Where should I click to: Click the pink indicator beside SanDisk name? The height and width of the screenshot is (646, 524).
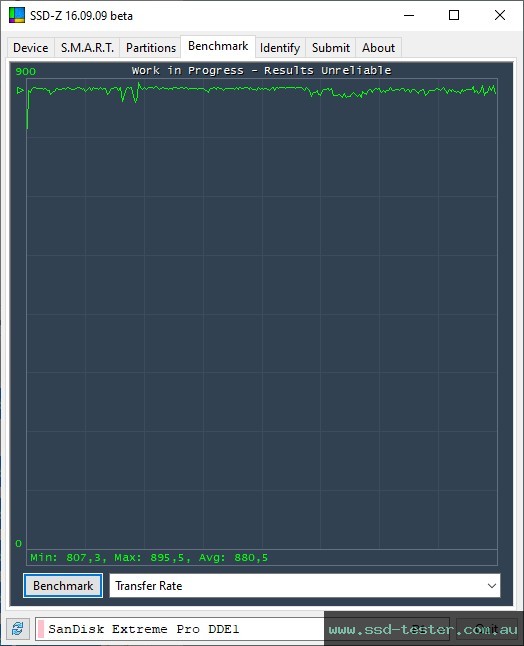(41, 629)
